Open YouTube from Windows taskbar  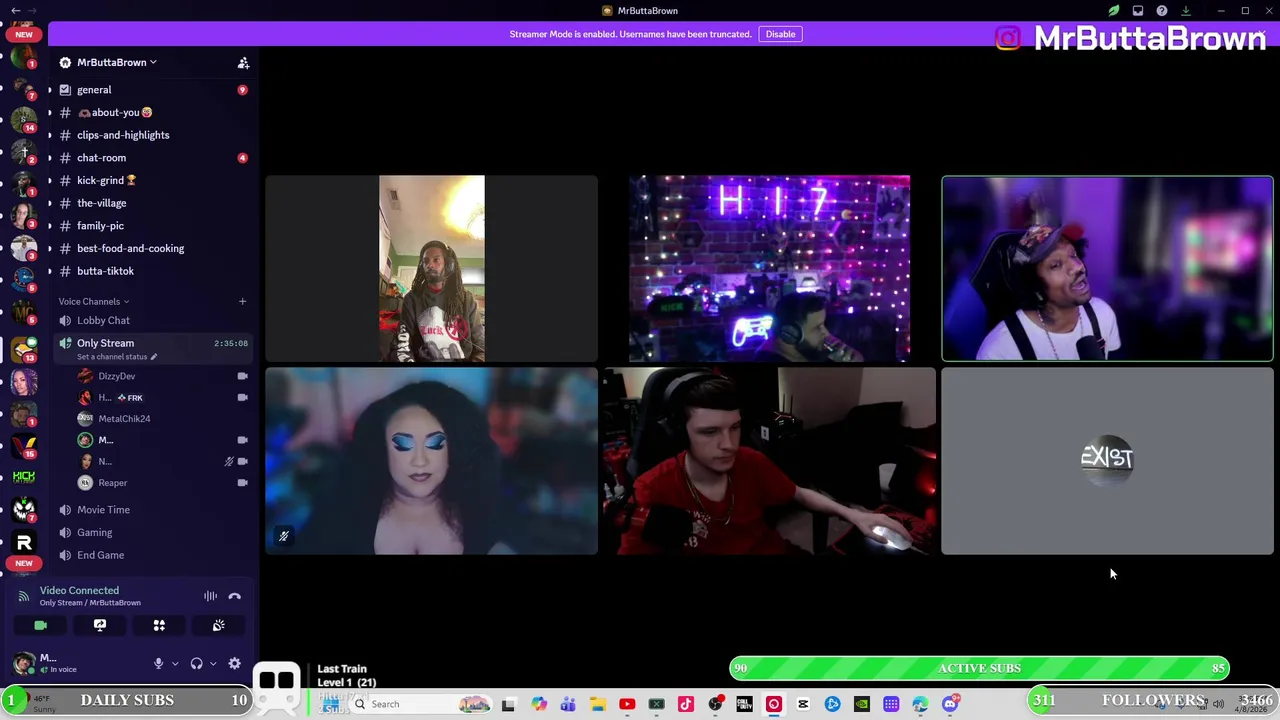coord(627,704)
